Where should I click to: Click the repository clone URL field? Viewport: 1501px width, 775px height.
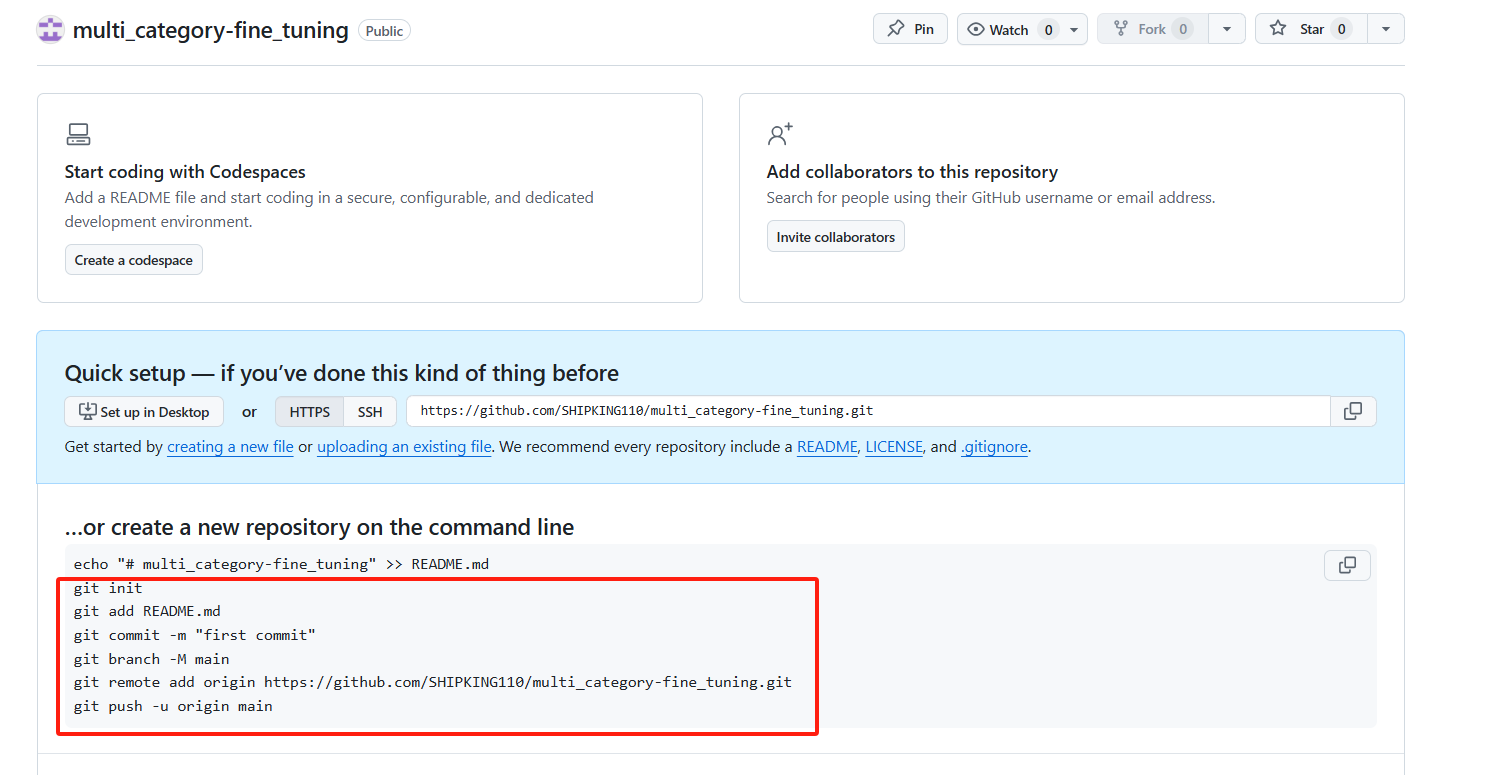coord(868,411)
